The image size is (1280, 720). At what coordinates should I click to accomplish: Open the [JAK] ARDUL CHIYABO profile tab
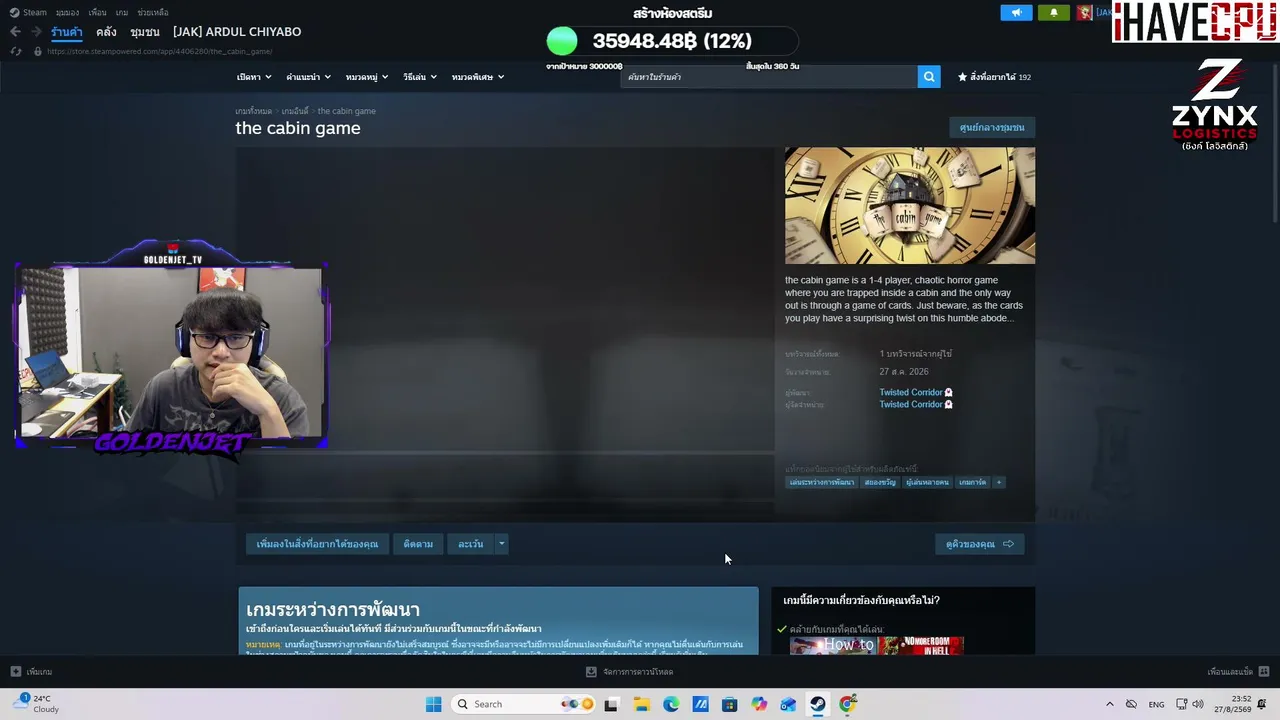[x=237, y=32]
